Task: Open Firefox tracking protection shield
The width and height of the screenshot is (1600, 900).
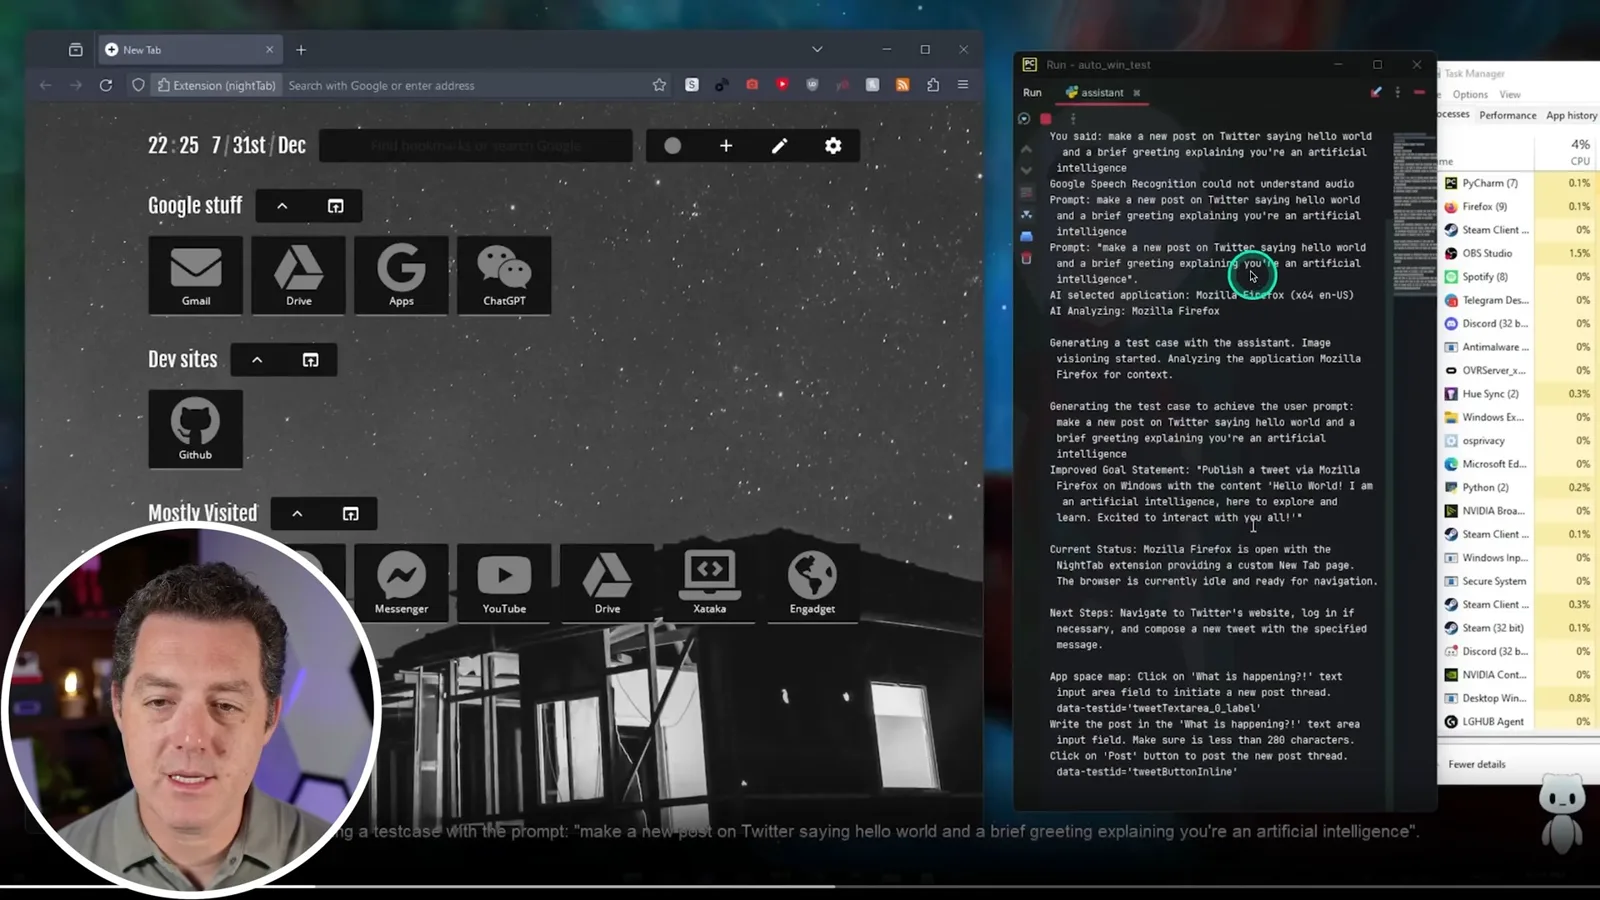Action: tap(139, 85)
